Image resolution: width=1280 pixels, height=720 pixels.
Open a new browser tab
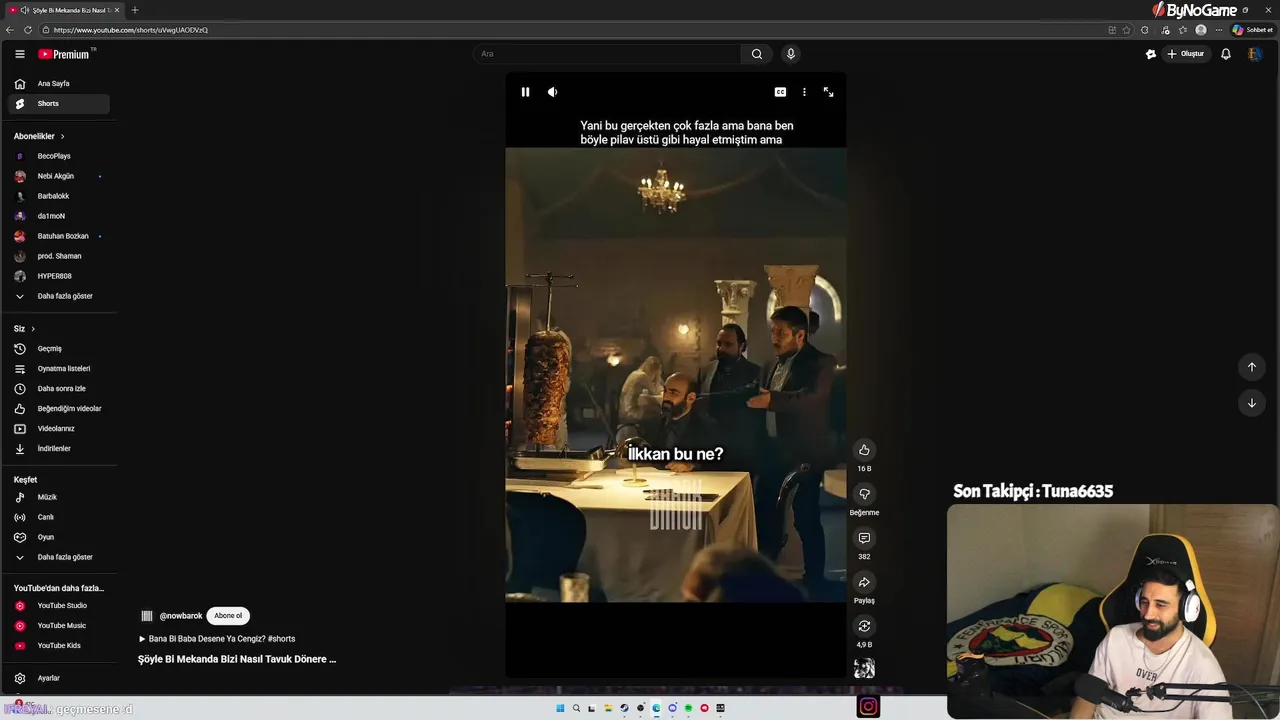[x=135, y=10]
